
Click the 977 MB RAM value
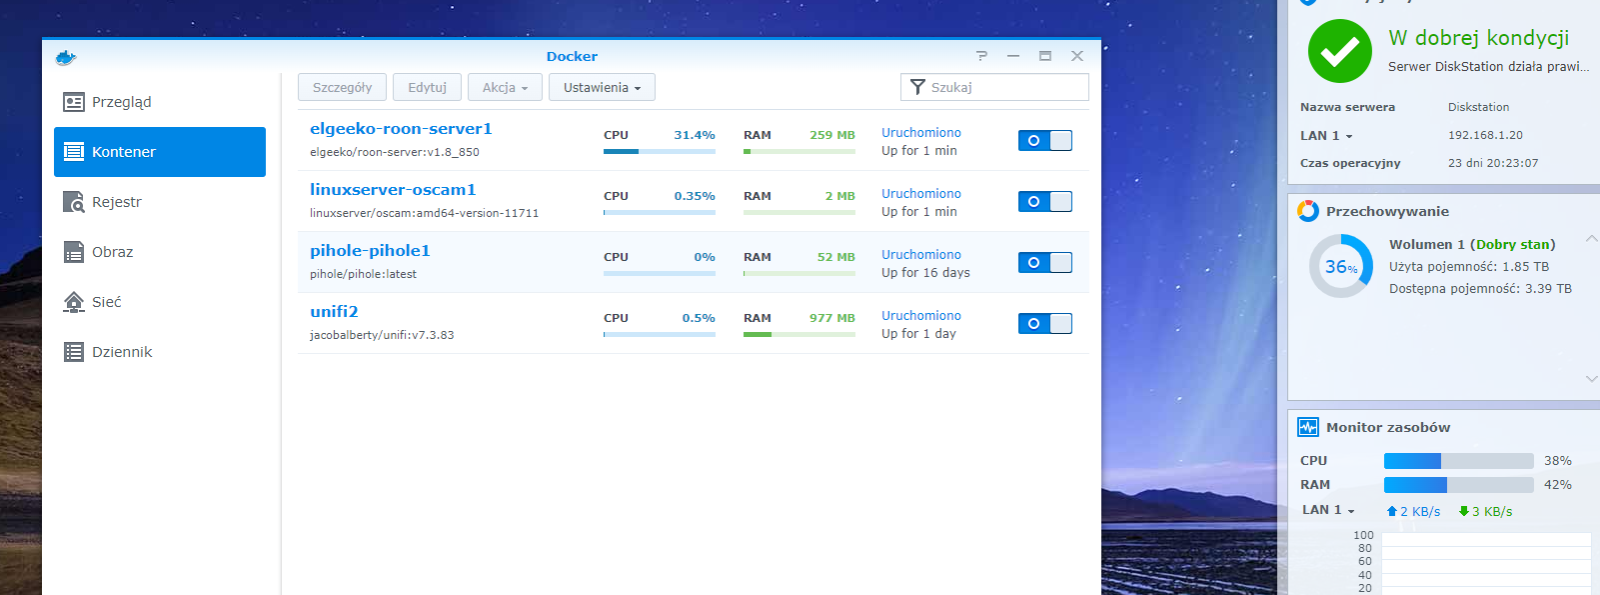tap(832, 318)
